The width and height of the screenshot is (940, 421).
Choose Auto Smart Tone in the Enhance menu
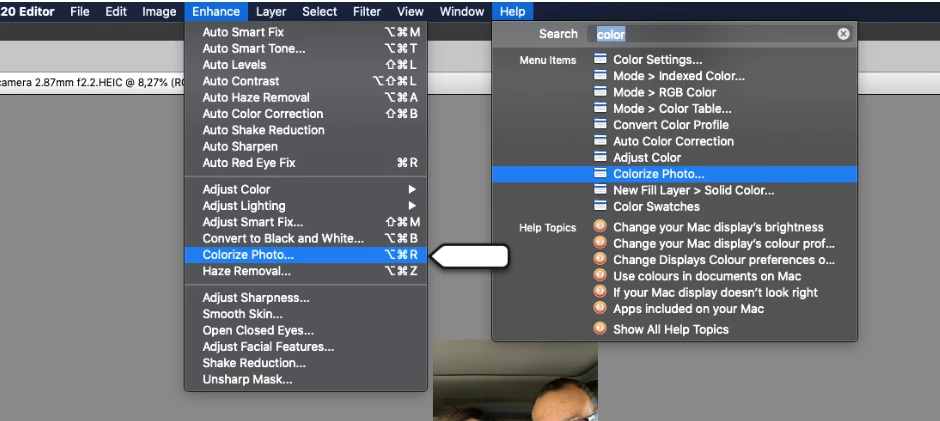point(306,49)
